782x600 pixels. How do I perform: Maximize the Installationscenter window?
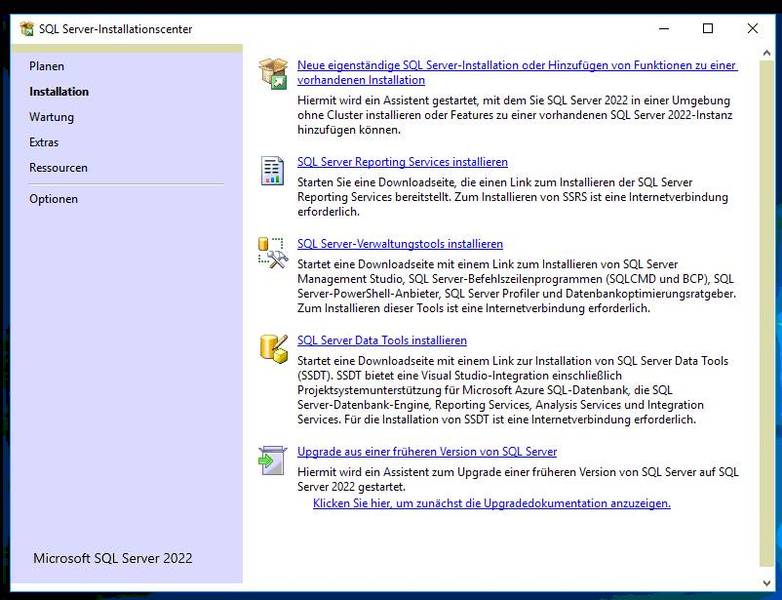708,29
